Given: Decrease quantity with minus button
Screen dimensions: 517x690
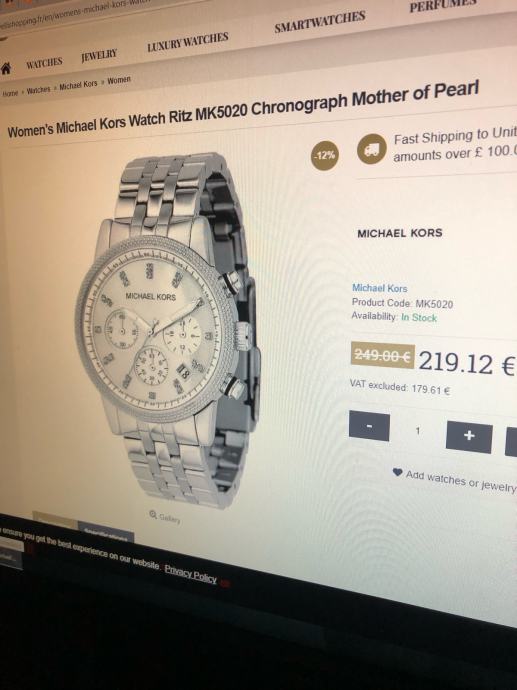Looking at the screenshot, I should pyautogui.click(x=369, y=426).
